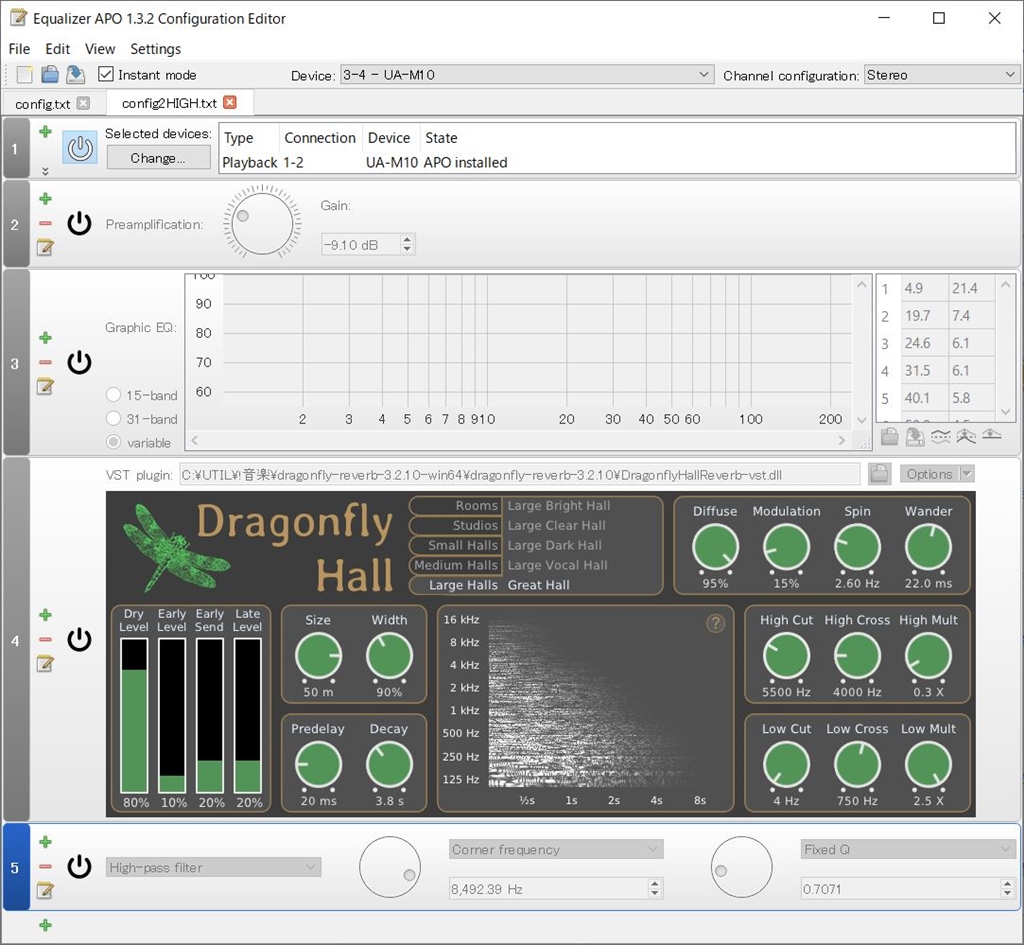Browse for VST plugin file

tap(879, 474)
